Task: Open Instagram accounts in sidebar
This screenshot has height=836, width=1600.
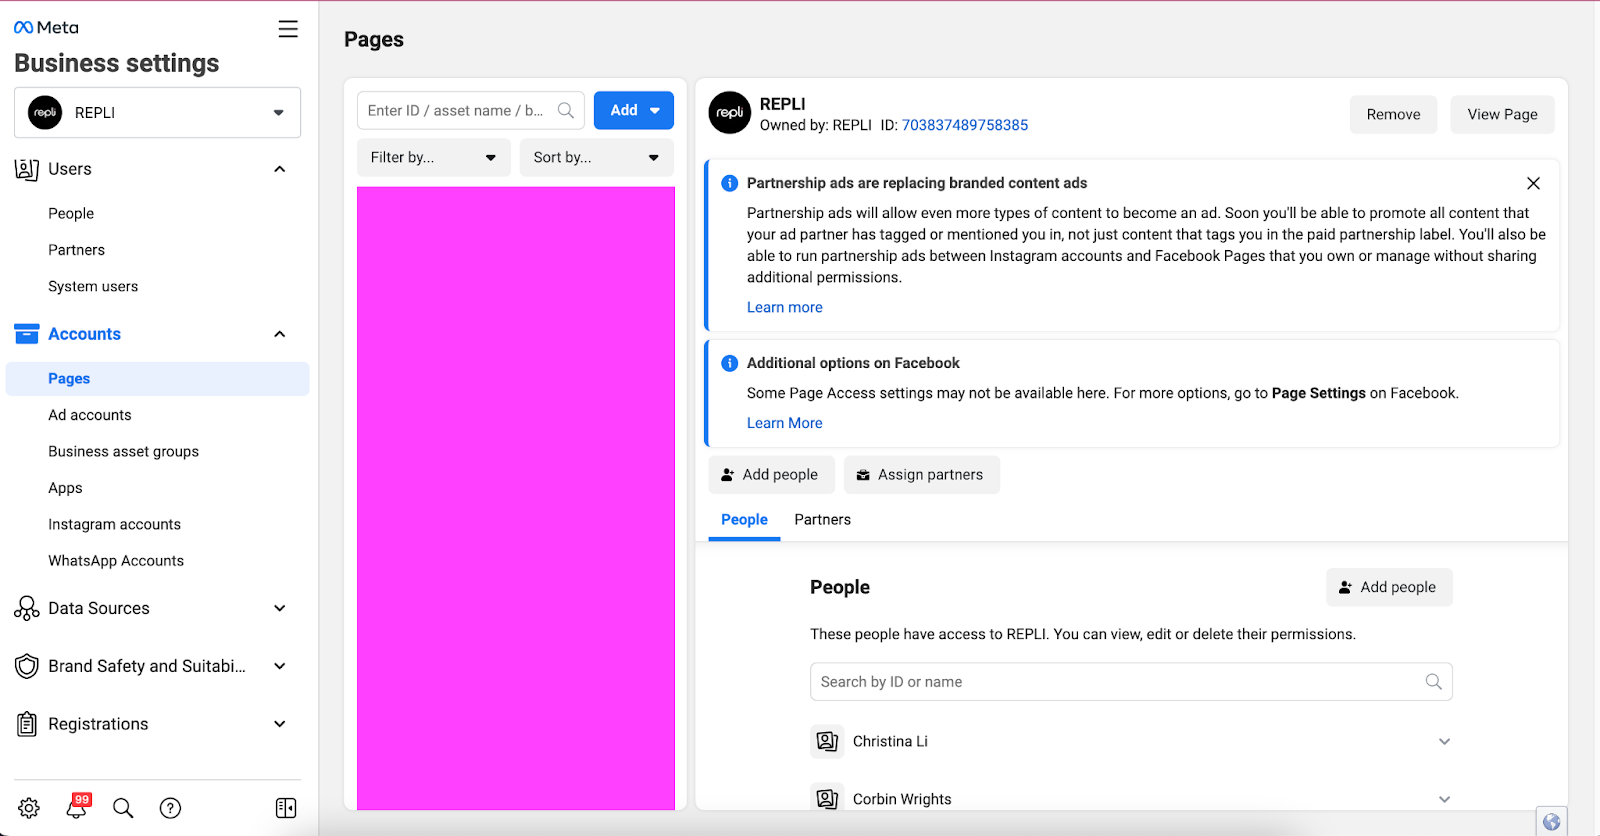Action: pos(114,524)
